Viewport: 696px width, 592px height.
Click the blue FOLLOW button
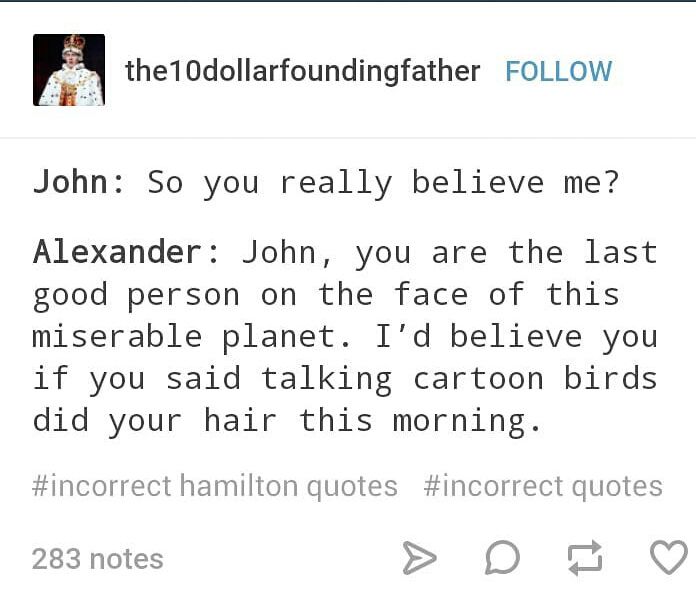pos(558,71)
